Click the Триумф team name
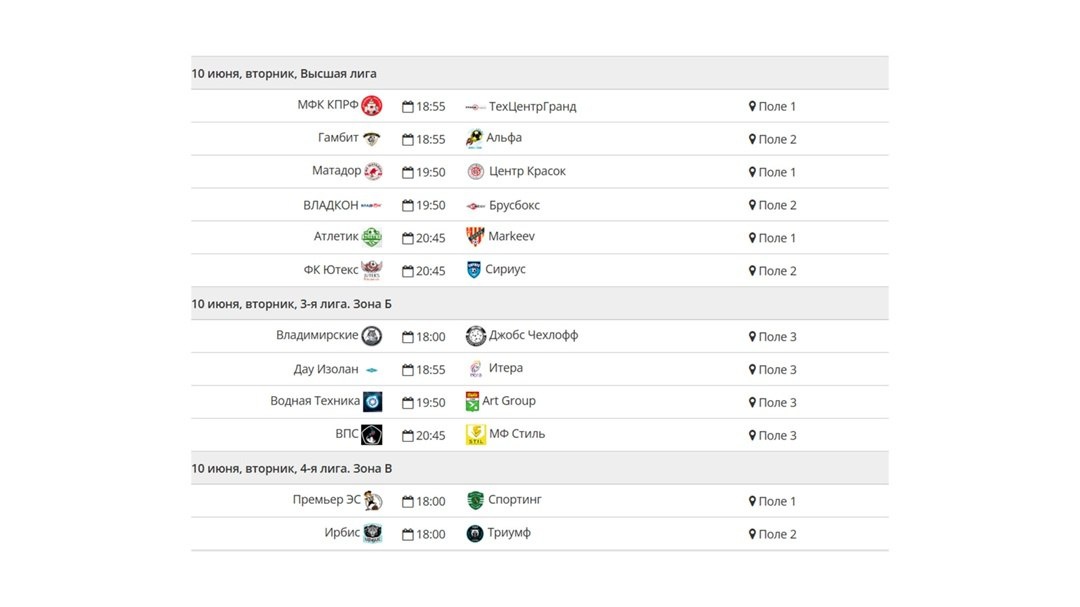The width and height of the screenshot is (1080, 607). click(x=509, y=533)
